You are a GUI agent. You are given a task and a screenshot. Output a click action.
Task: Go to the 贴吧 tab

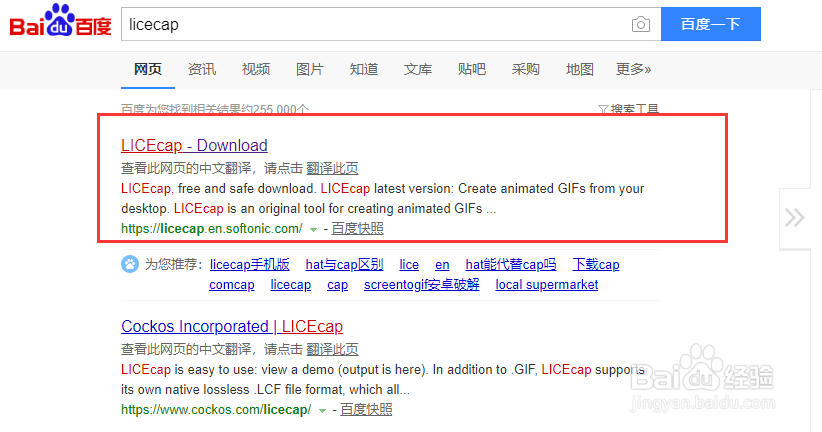(472, 69)
